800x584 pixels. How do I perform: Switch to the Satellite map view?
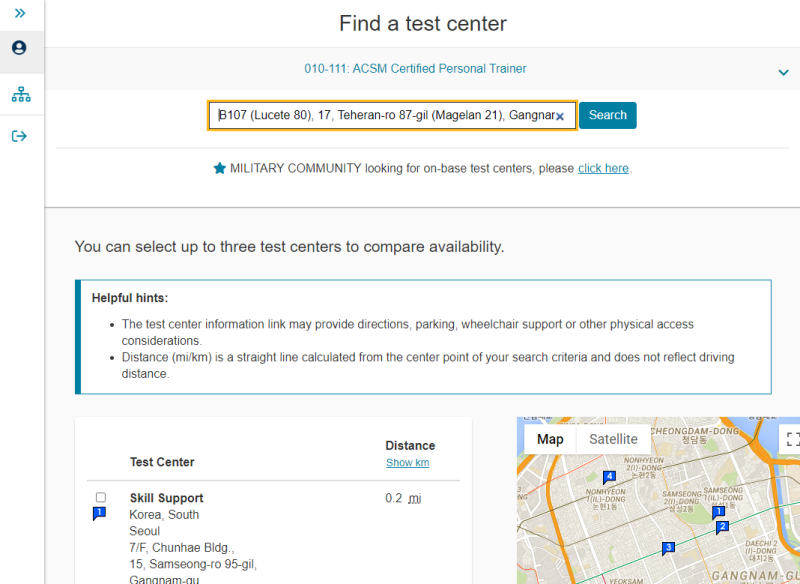pos(613,439)
